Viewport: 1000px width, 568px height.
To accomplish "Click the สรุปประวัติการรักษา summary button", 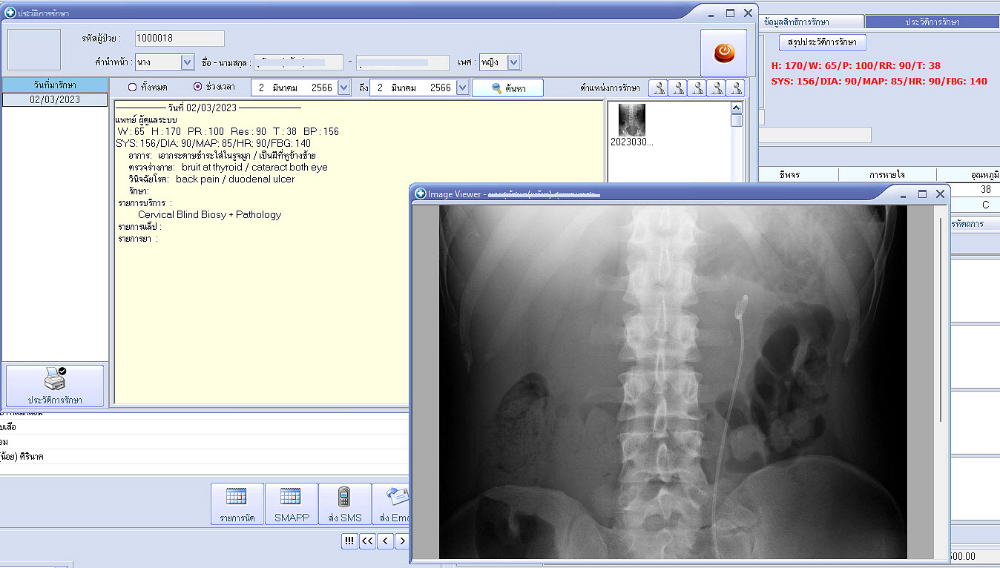I will click(x=822, y=42).
